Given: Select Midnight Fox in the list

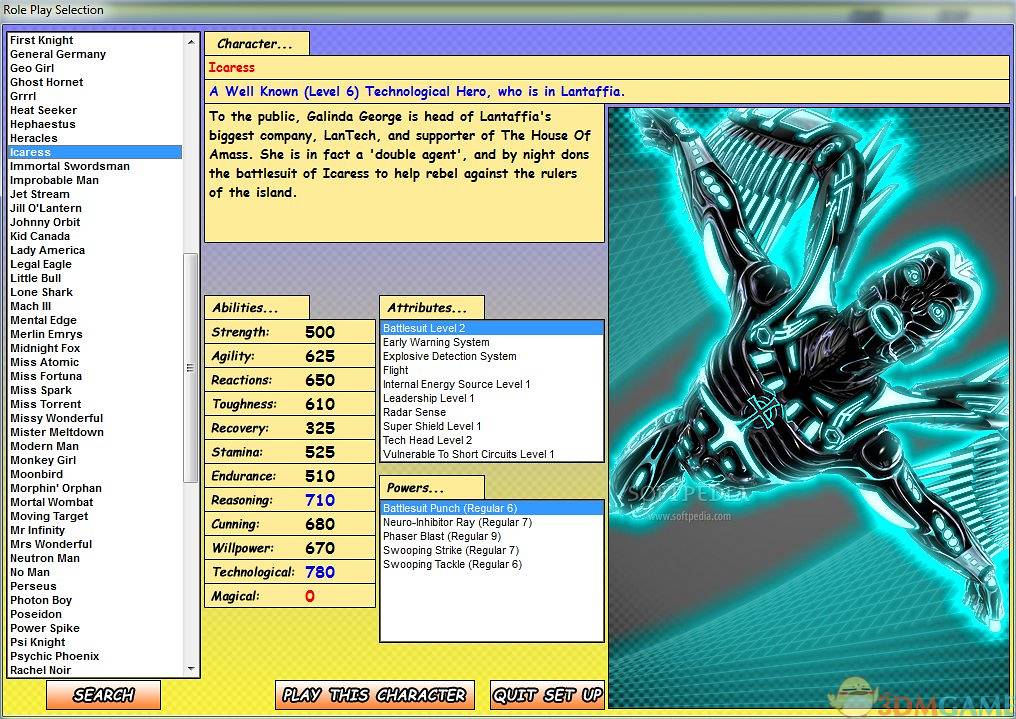Looking at the screenshot, I should coord(45,348).
